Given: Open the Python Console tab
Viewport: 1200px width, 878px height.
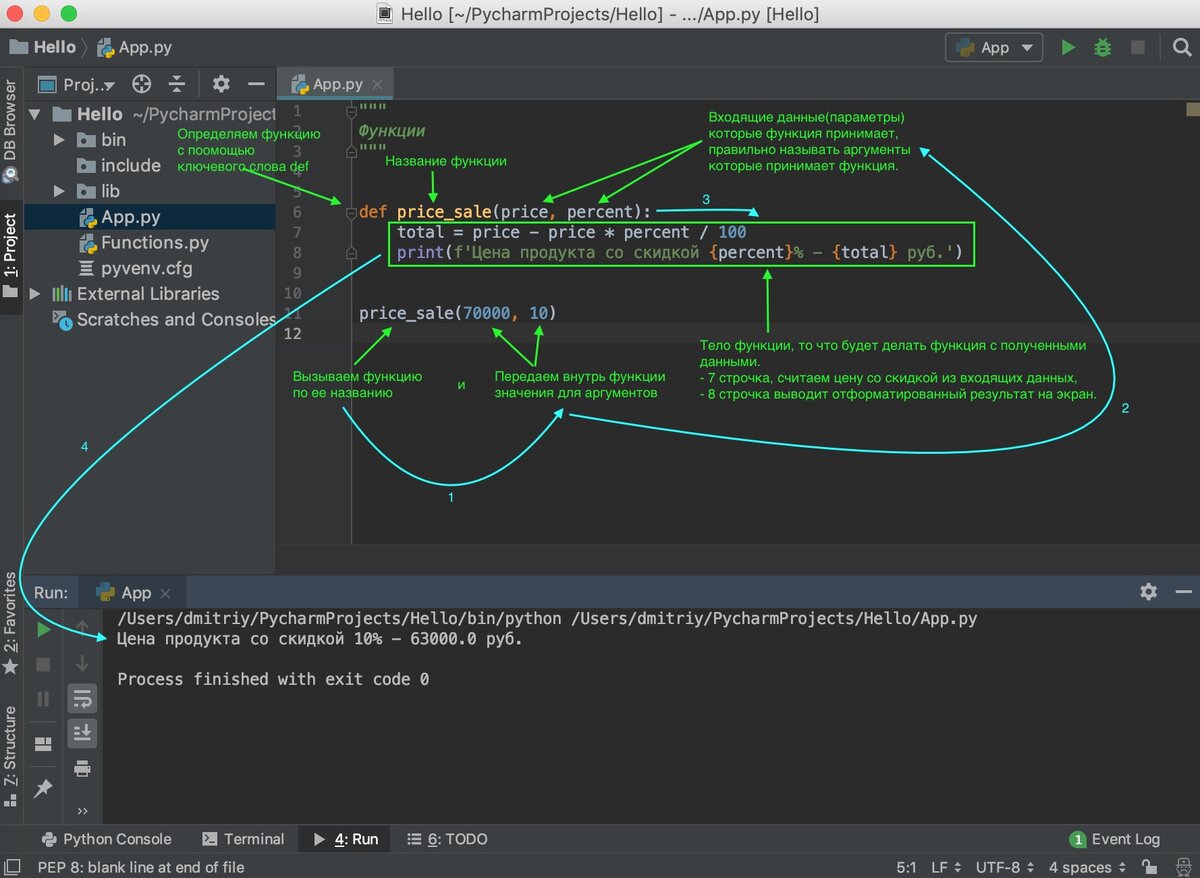Looking at the screenshot, I should click(106, 839).
